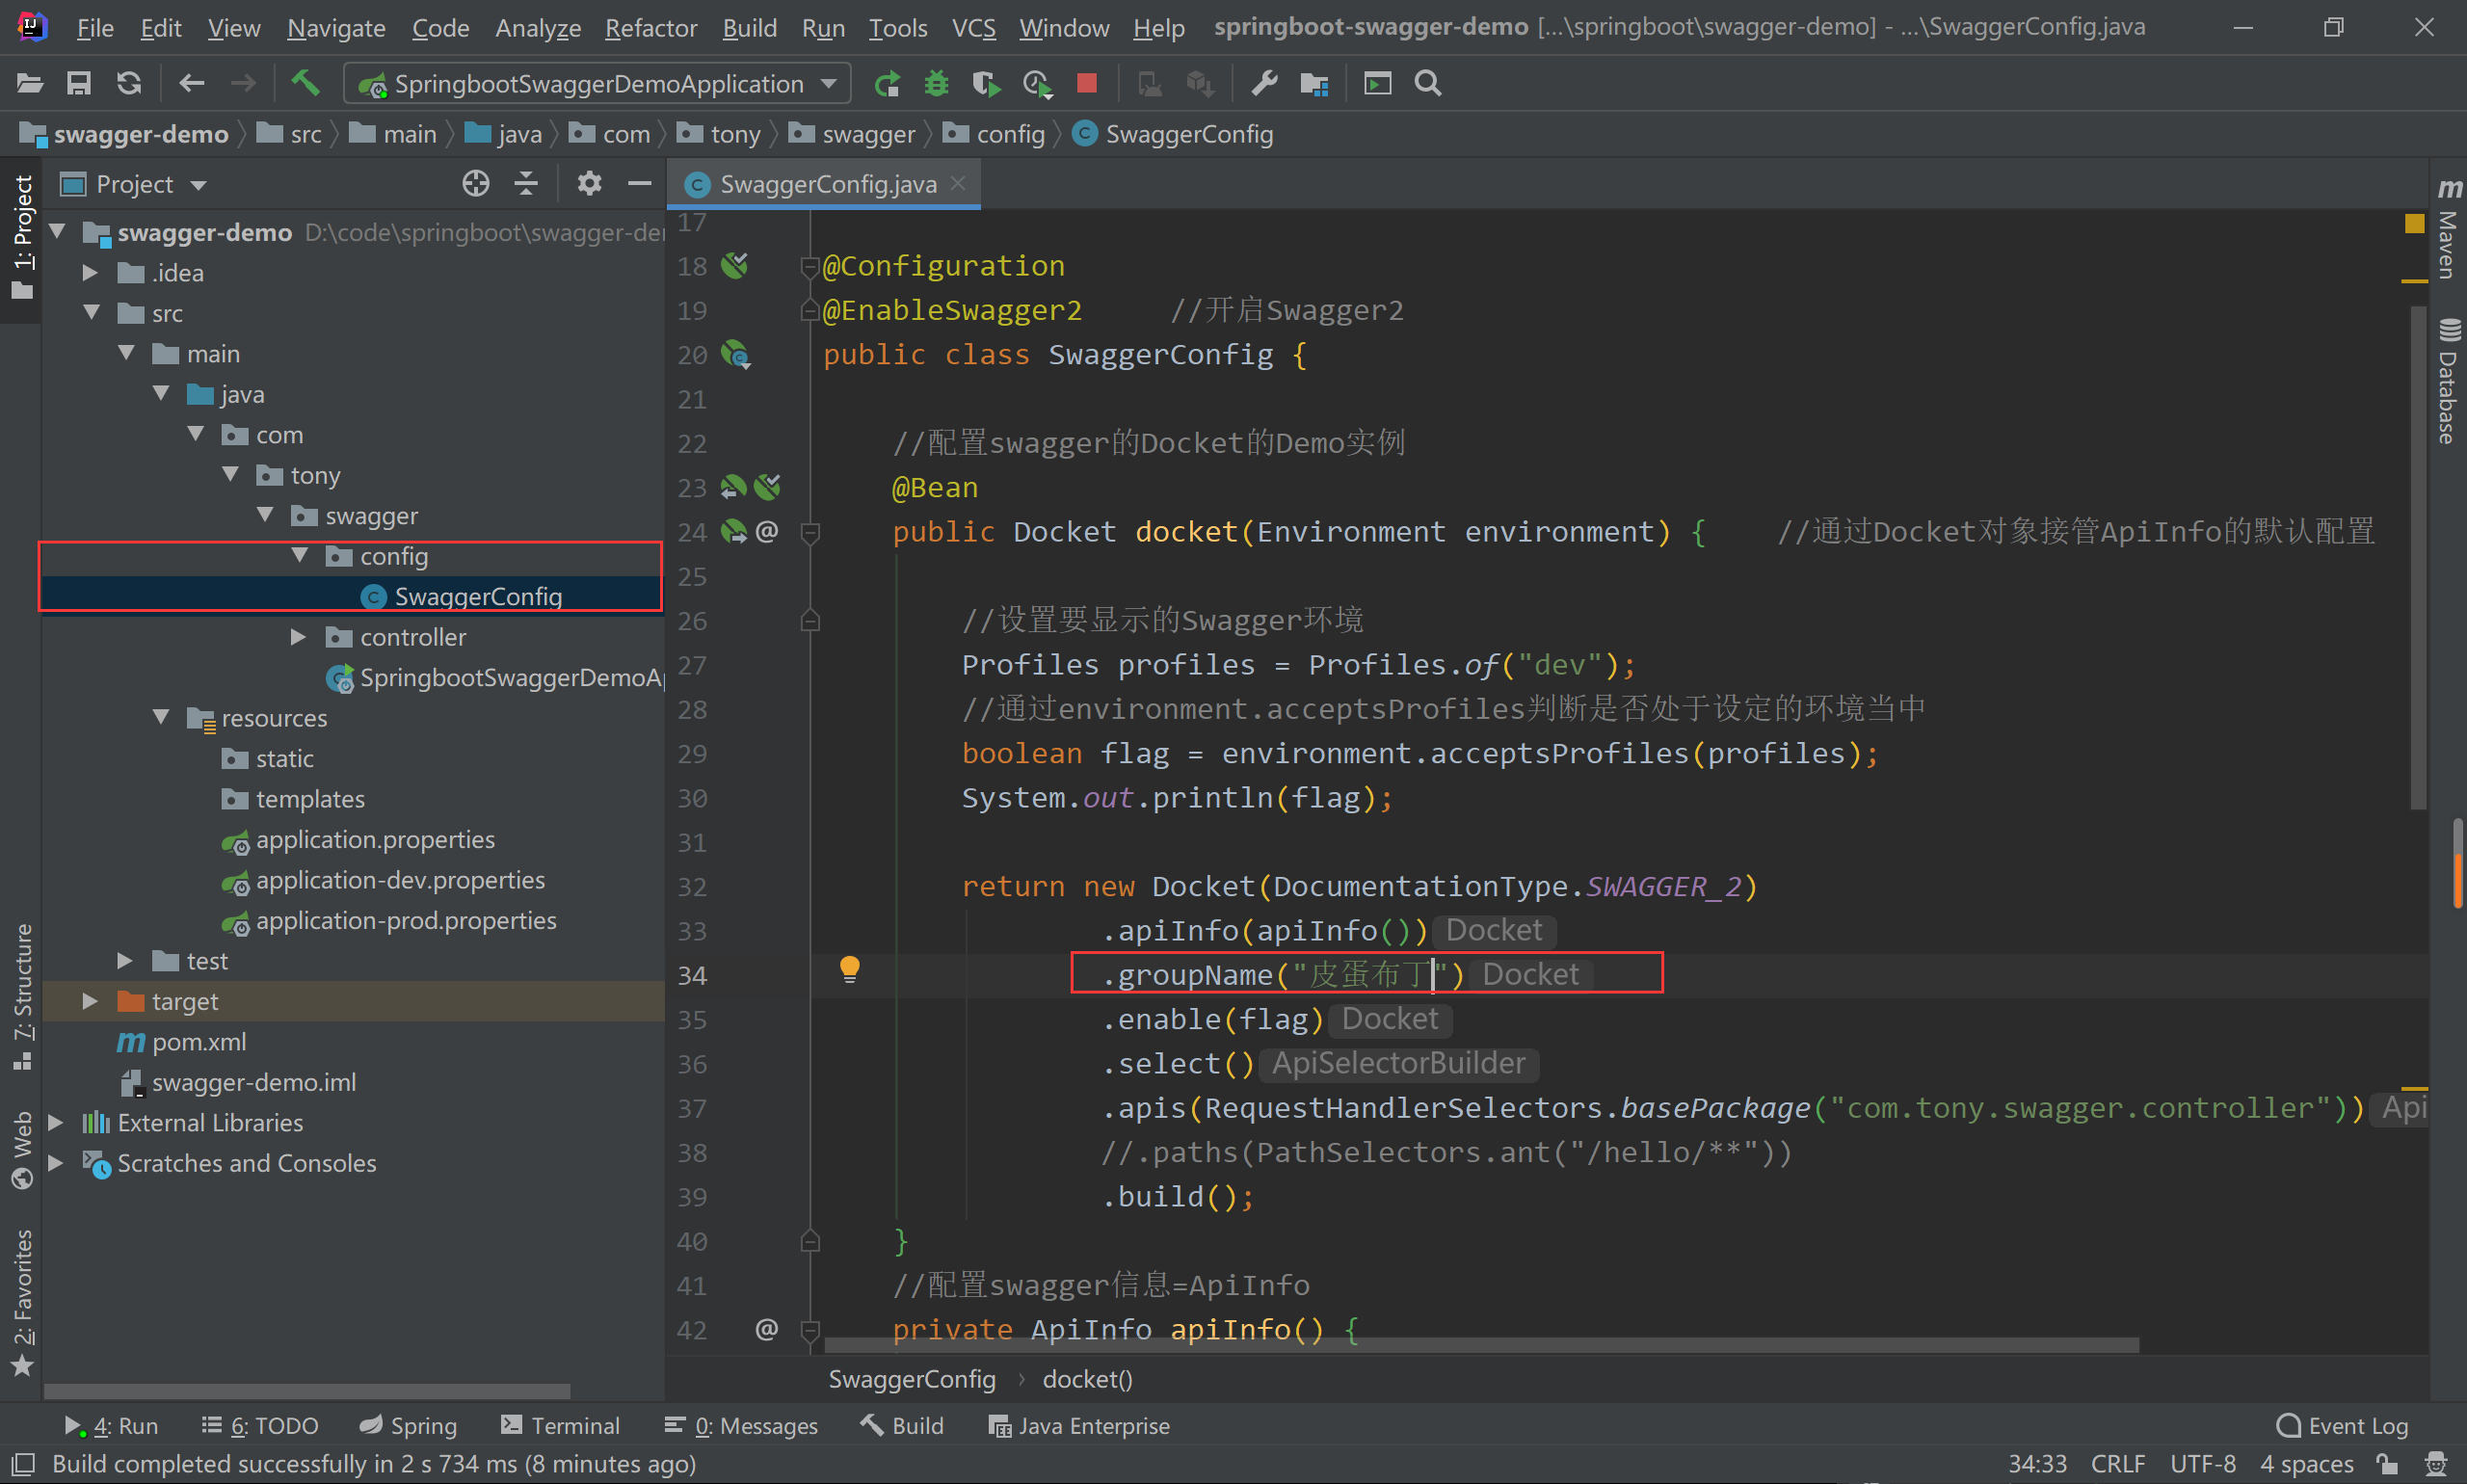Expand the controller package
2467x1484 pixels.
(x=298, y=636)
